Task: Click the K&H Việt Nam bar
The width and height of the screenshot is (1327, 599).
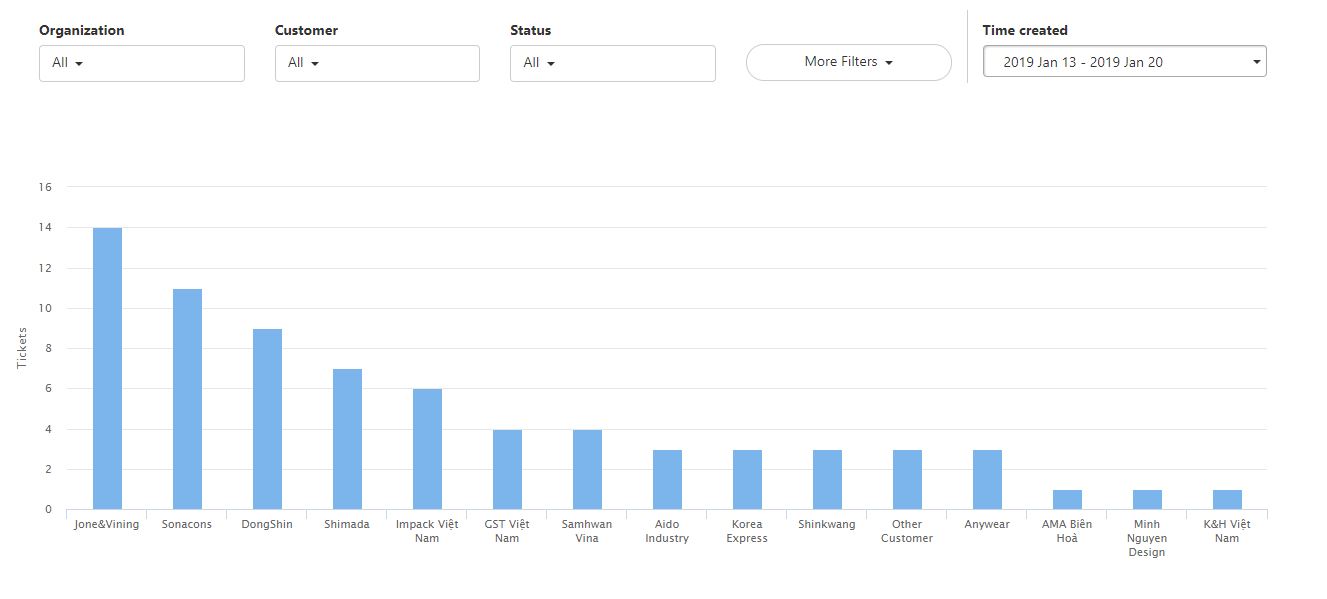Action: click(1227, 500)
